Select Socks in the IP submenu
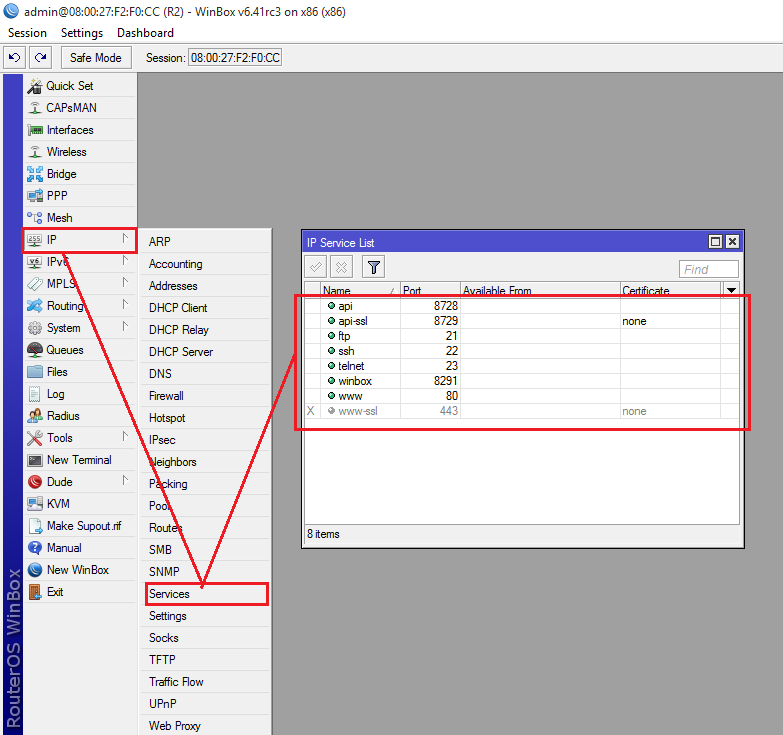 (205, 638)
